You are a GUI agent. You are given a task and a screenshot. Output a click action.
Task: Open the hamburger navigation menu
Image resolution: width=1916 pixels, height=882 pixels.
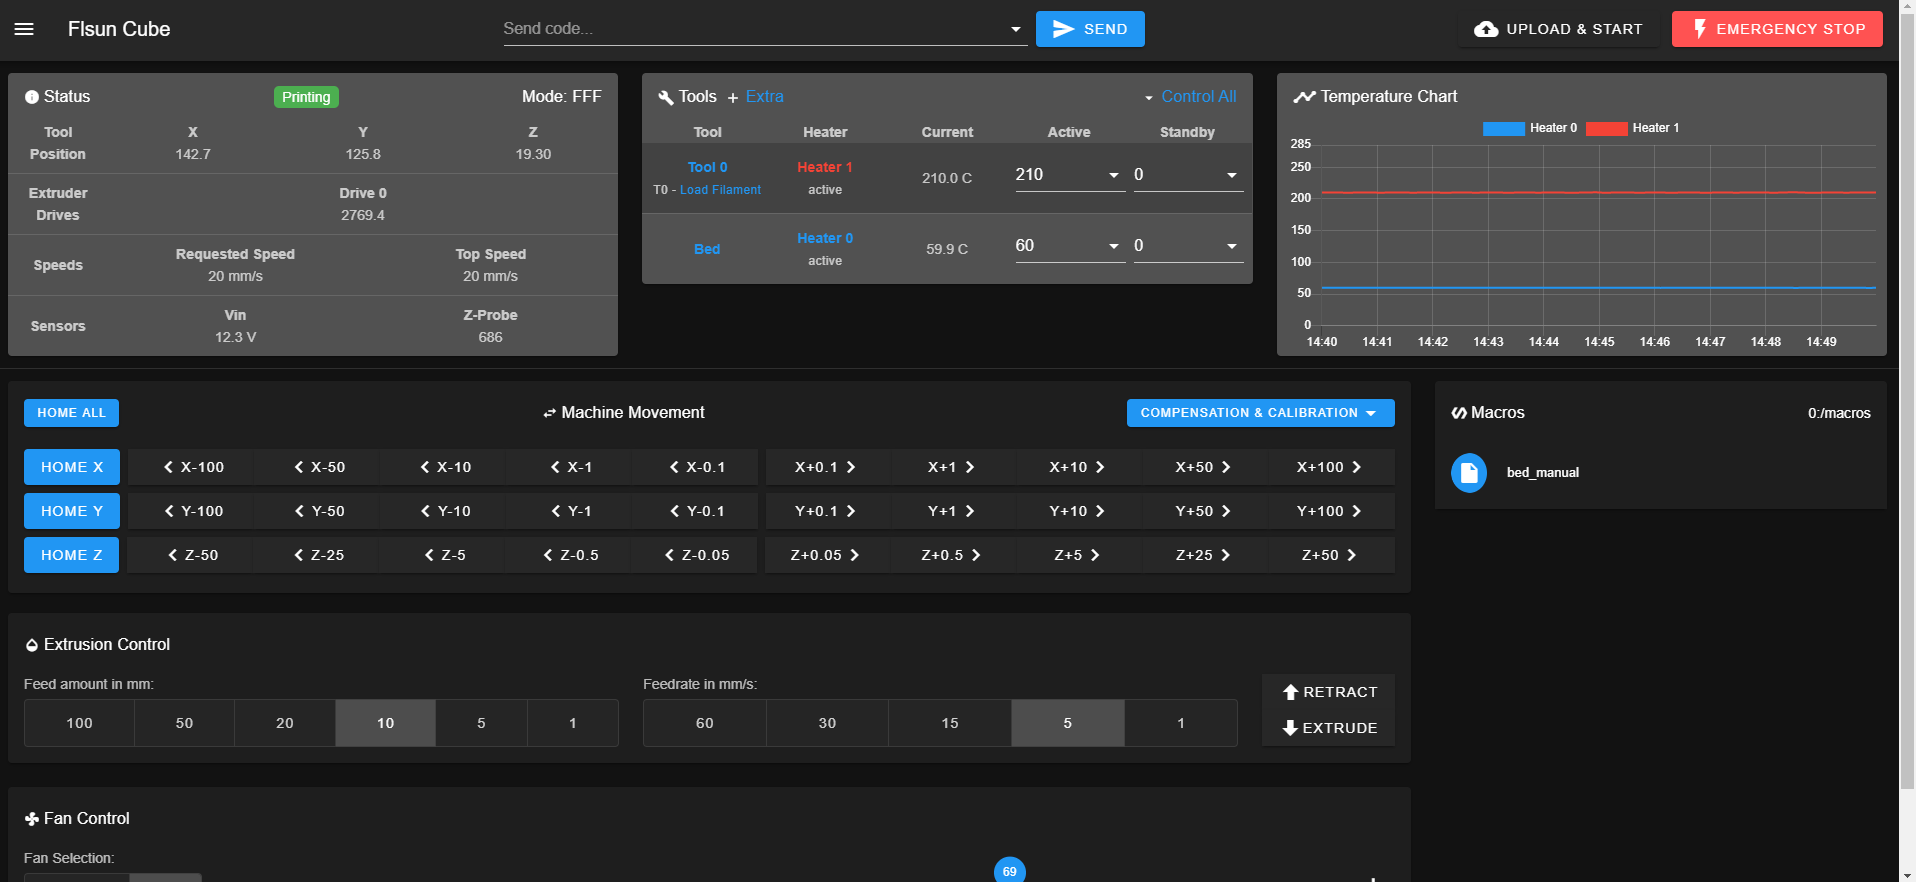coord(24,29)
